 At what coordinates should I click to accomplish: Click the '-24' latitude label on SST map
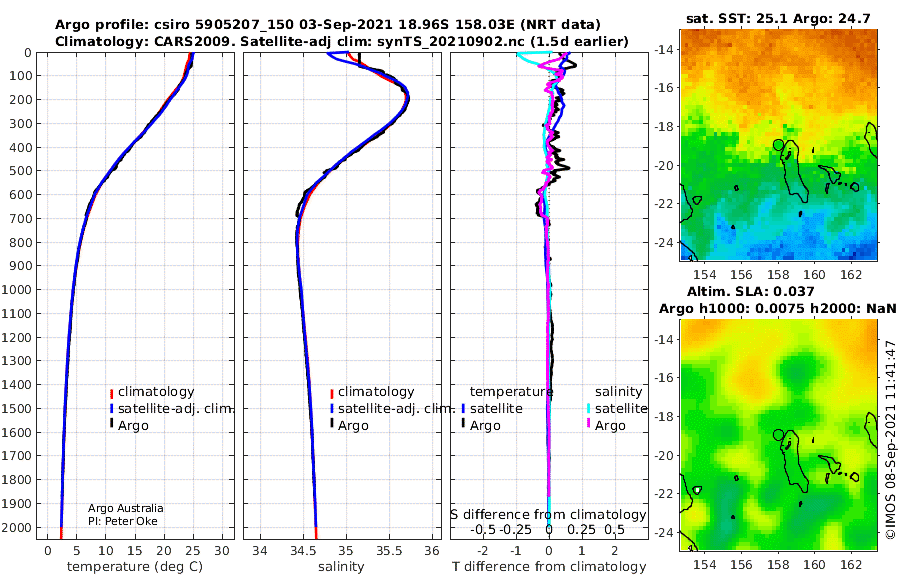663,242
